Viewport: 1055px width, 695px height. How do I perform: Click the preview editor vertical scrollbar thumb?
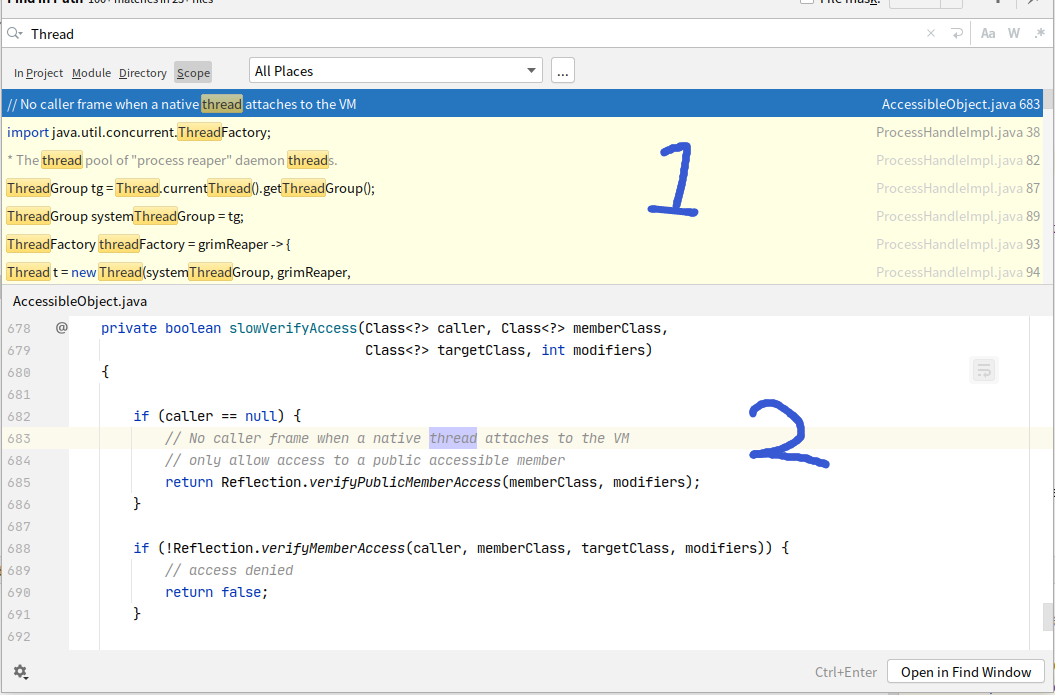click(x=1048, y=616)
